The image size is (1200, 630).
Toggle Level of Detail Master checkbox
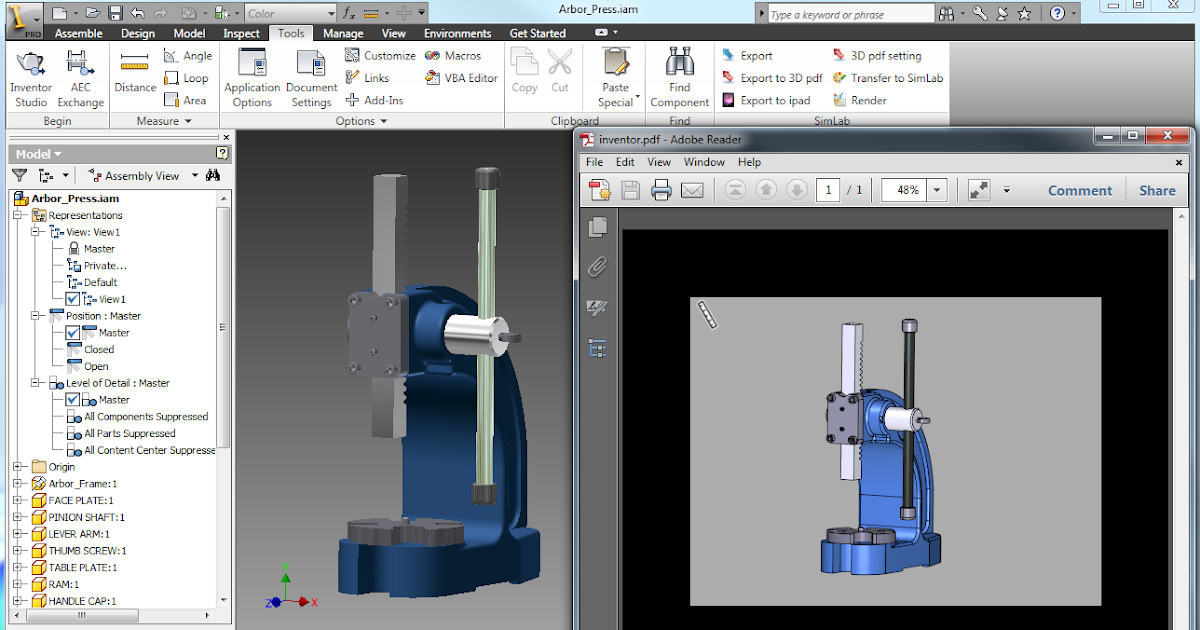tap(72, 400)
